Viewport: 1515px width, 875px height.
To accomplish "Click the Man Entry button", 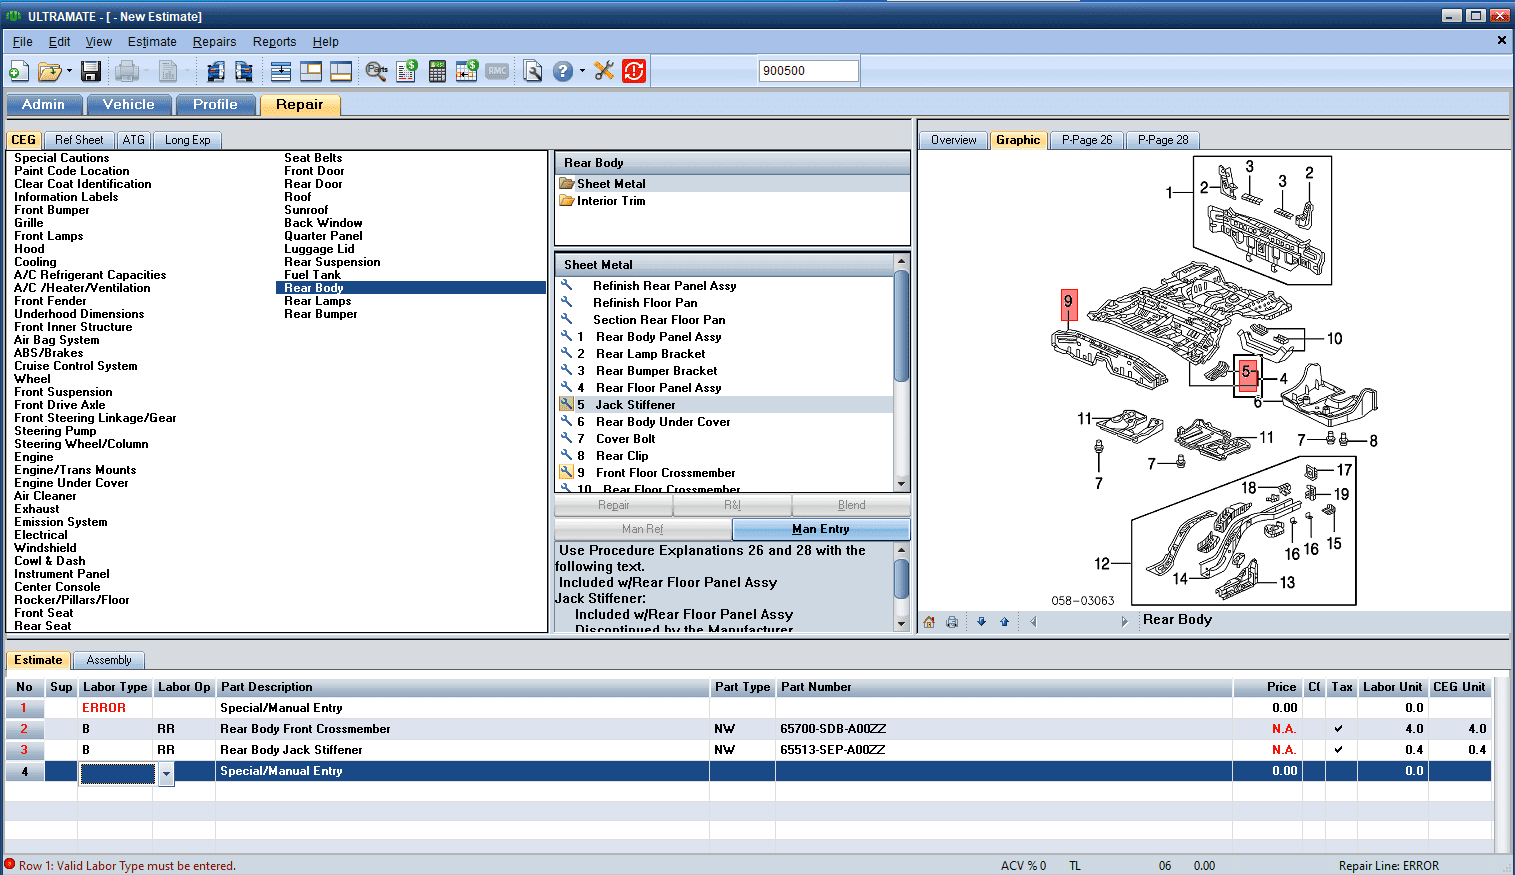I will (x=820, y=528).
